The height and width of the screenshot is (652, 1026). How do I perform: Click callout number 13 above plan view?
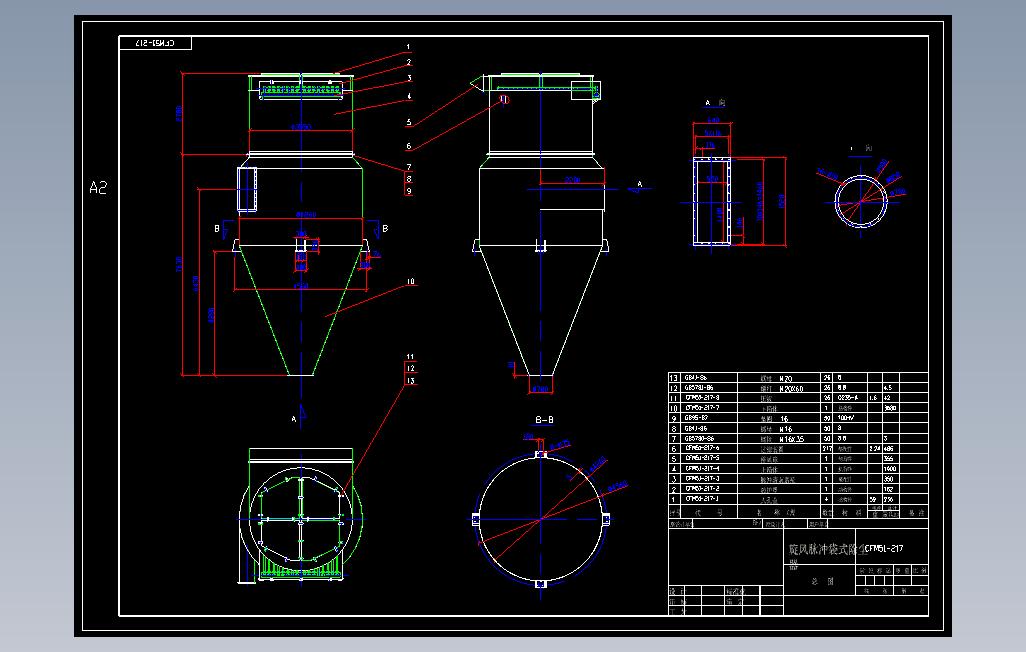click(x=410, y=380)
